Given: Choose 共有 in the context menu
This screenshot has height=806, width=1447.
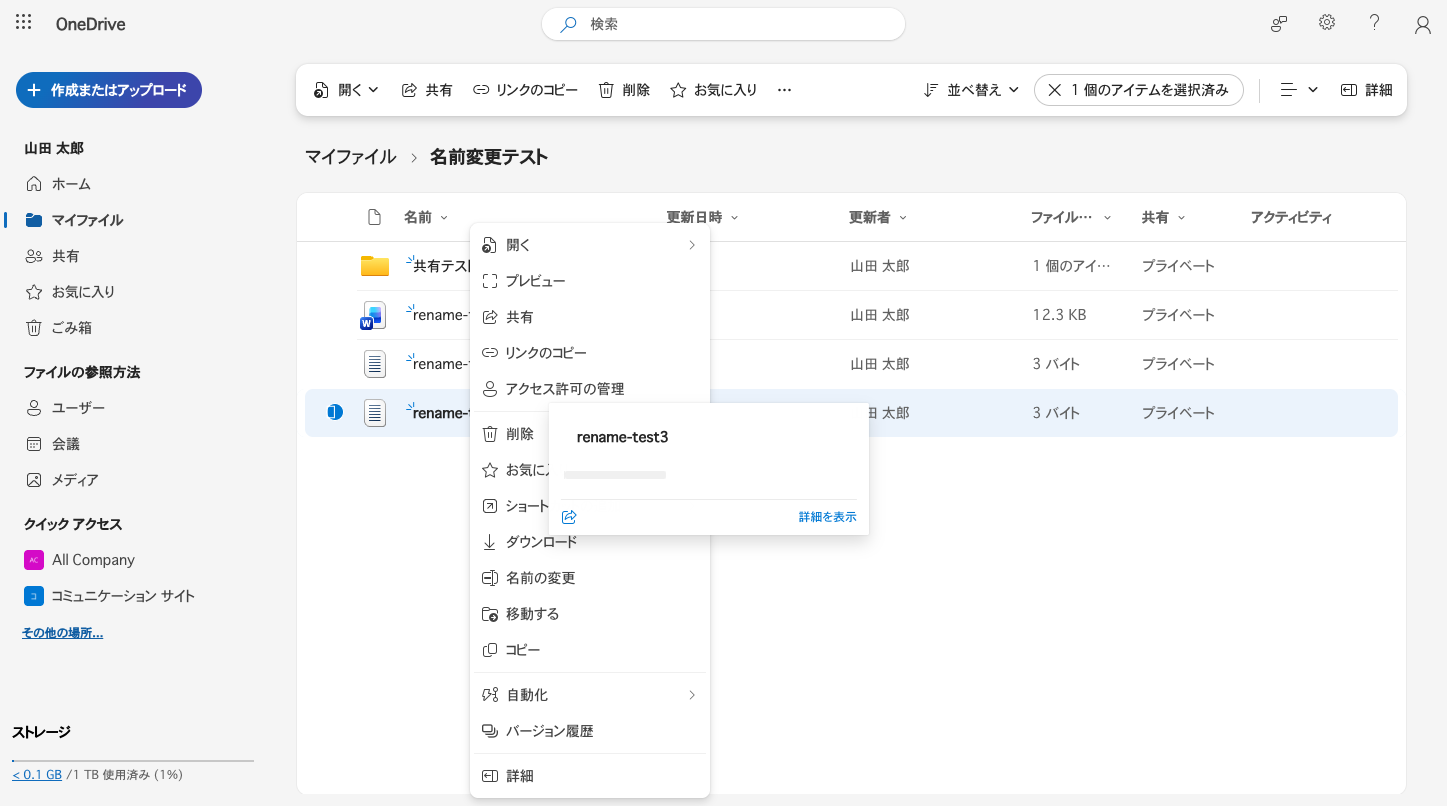Looking at the screenshot, I should point(590,317).
